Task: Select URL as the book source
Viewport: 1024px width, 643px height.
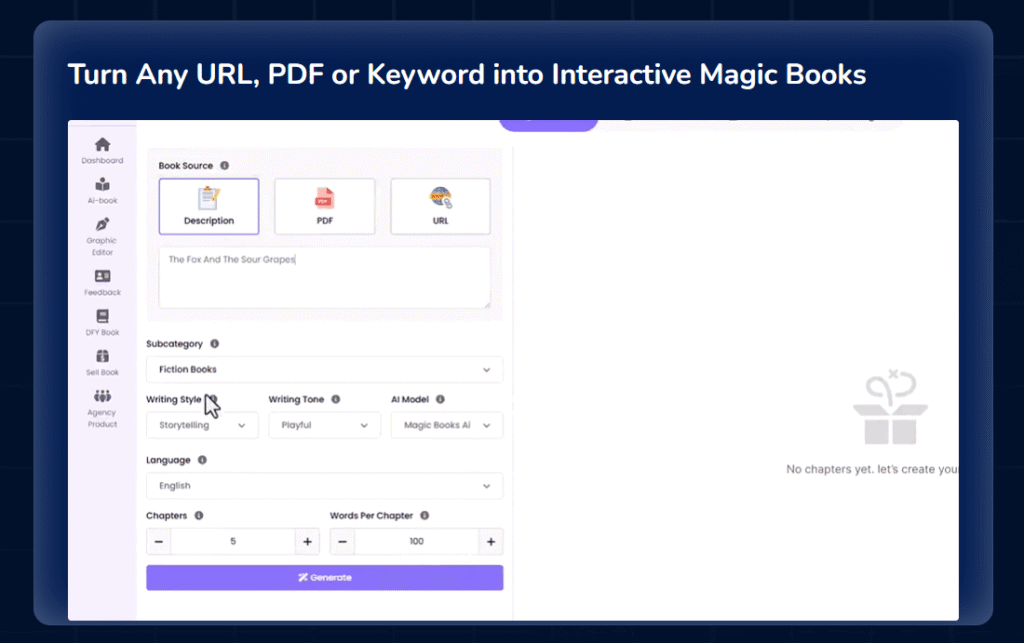Action: [x=440, y=207]
